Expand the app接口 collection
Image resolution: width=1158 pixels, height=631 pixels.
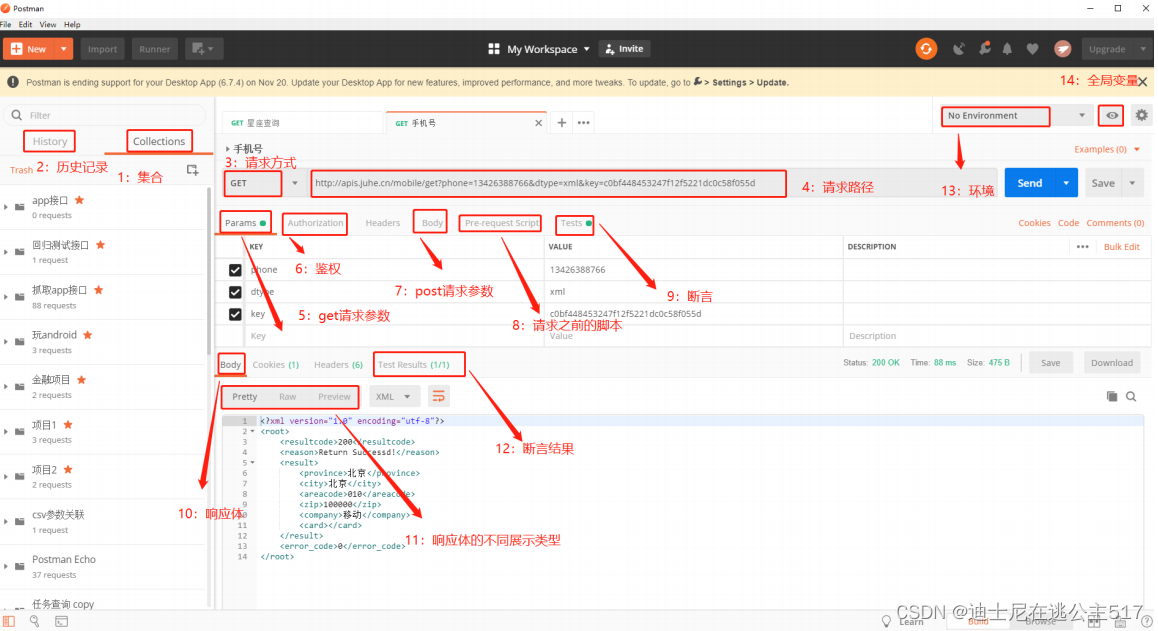click(6, 207)
